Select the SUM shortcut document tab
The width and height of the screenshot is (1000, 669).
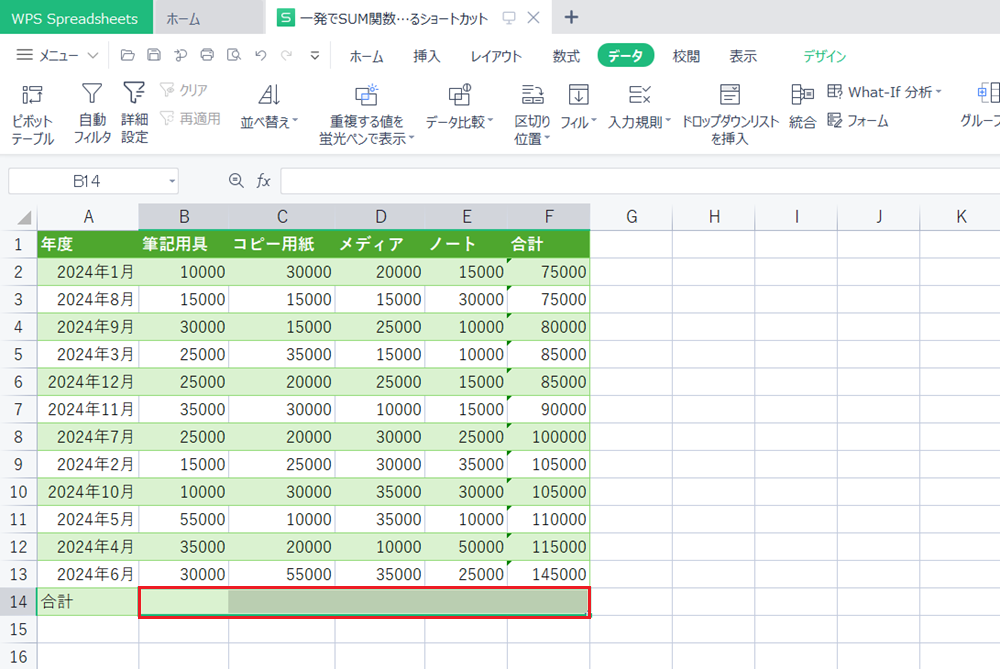[393, 18]
